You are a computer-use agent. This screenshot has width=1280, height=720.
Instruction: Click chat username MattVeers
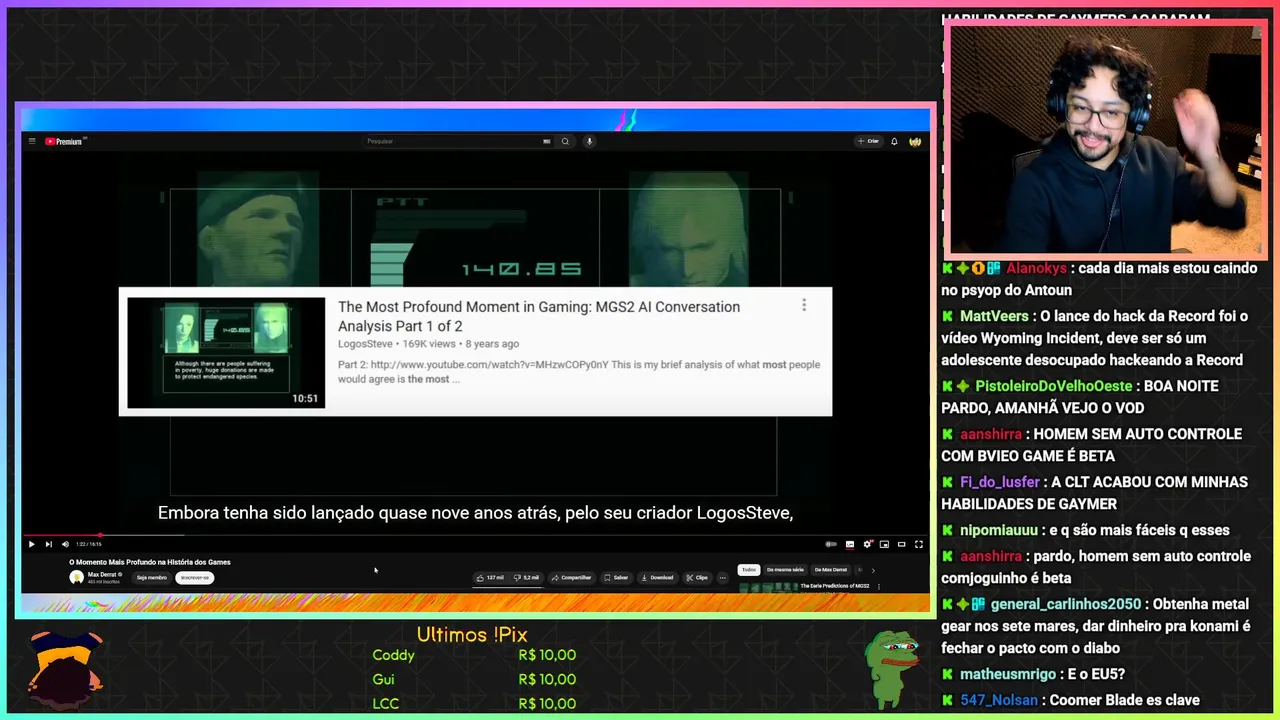[994, 316]
